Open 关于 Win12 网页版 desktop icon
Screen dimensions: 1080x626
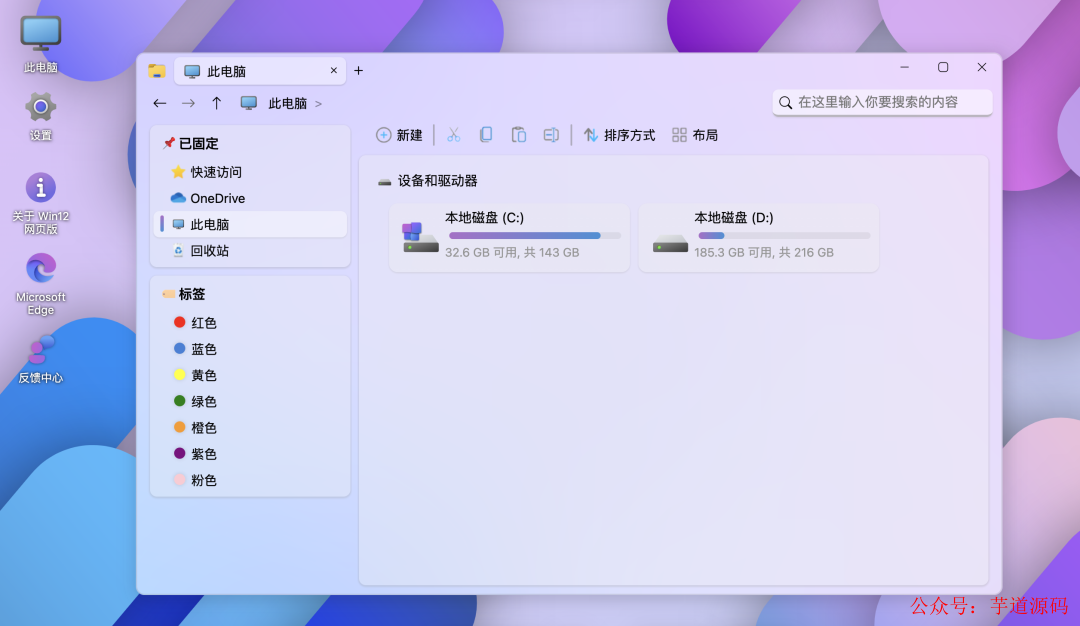41,203
